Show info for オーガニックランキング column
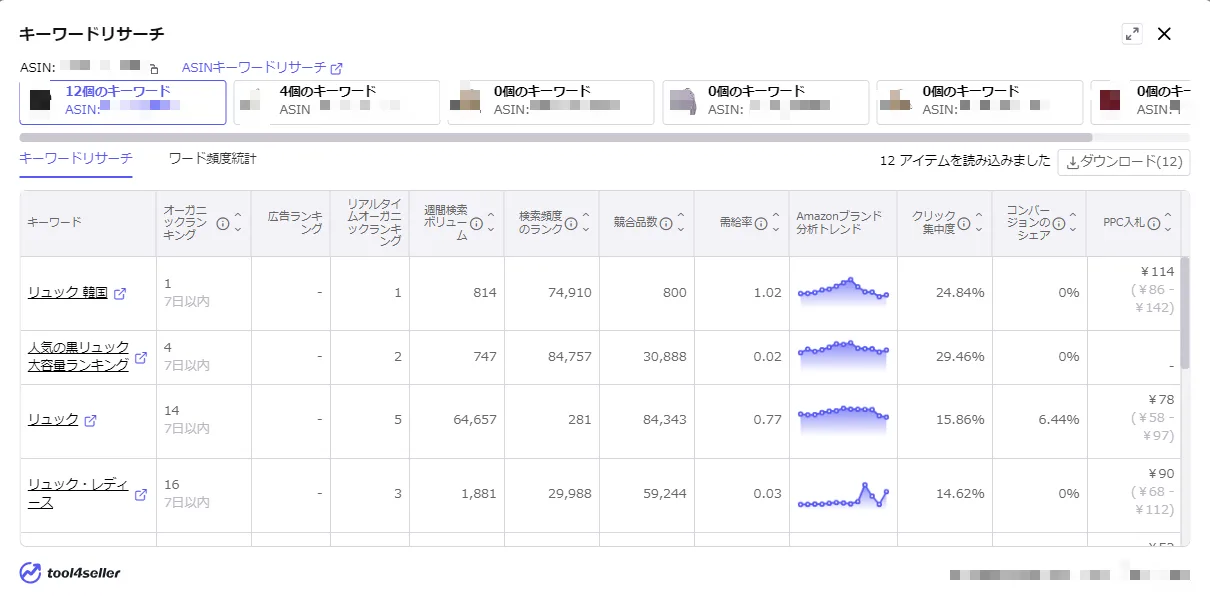 pyautogui.click(x=223, y=222)
